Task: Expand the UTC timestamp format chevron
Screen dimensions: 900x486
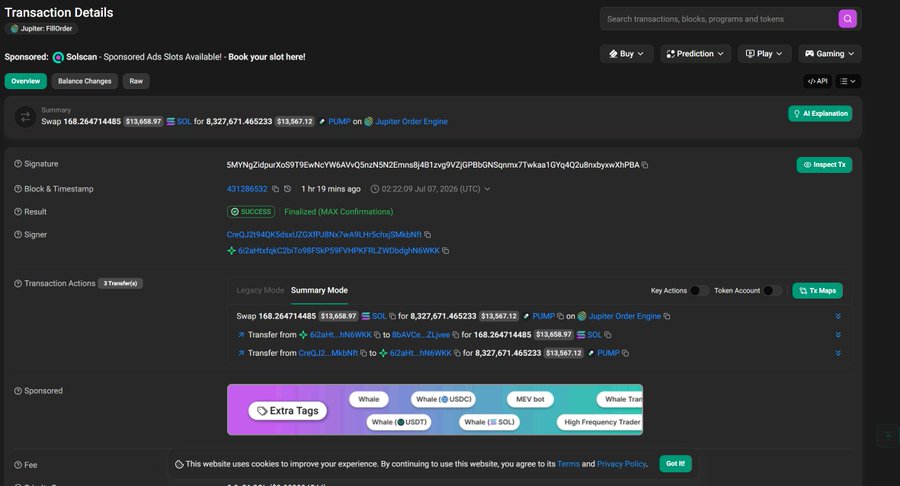Action: pyautogui.click(x=487, y=189)
